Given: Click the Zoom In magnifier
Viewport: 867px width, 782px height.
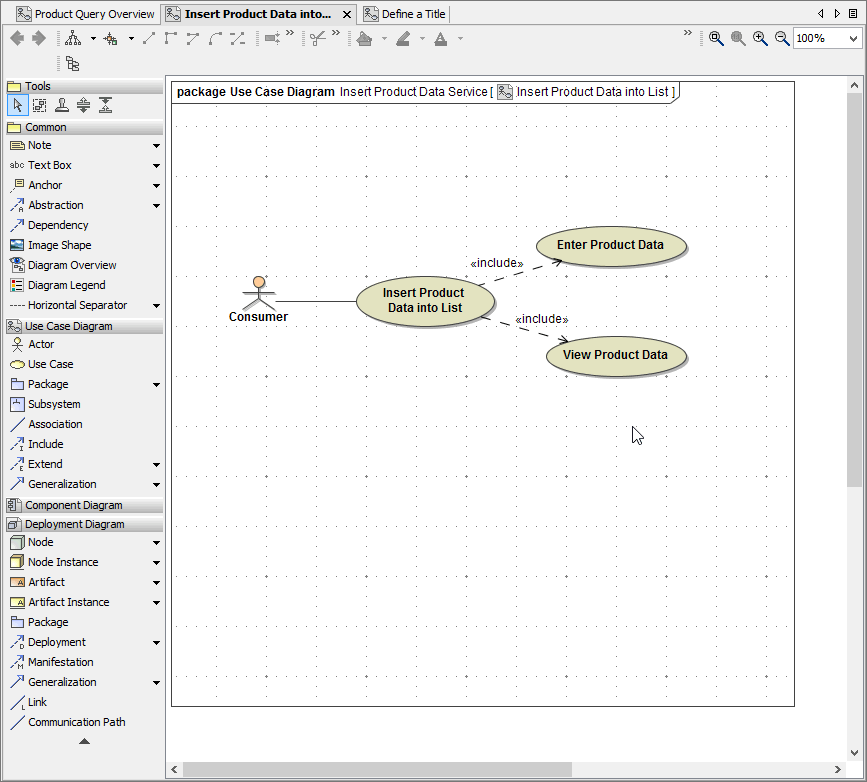Looking at the screenshot, I should point(760,38).
